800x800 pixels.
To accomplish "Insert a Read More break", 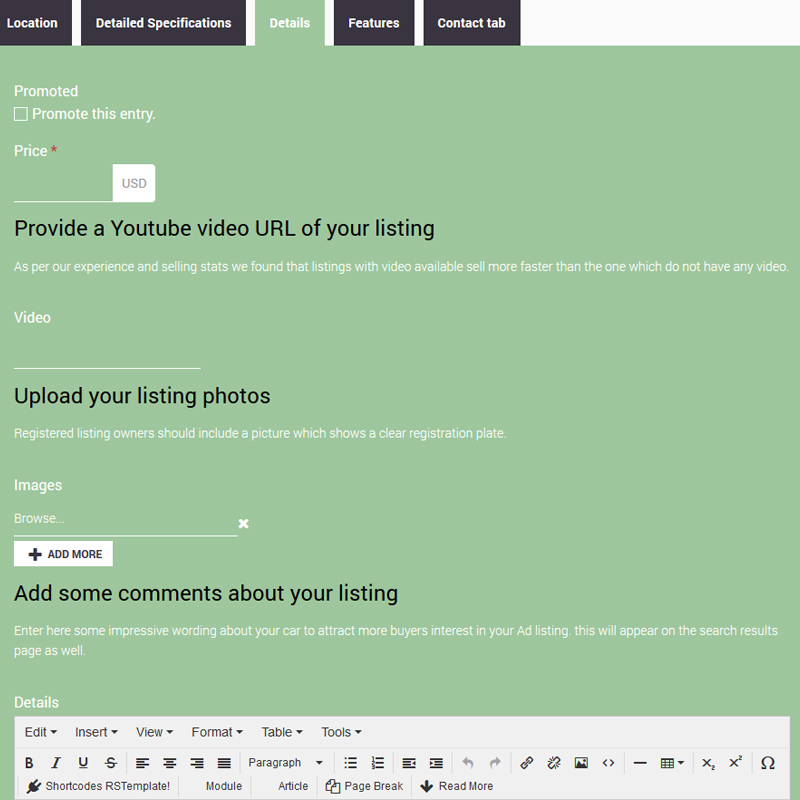I will pos(456,786).
